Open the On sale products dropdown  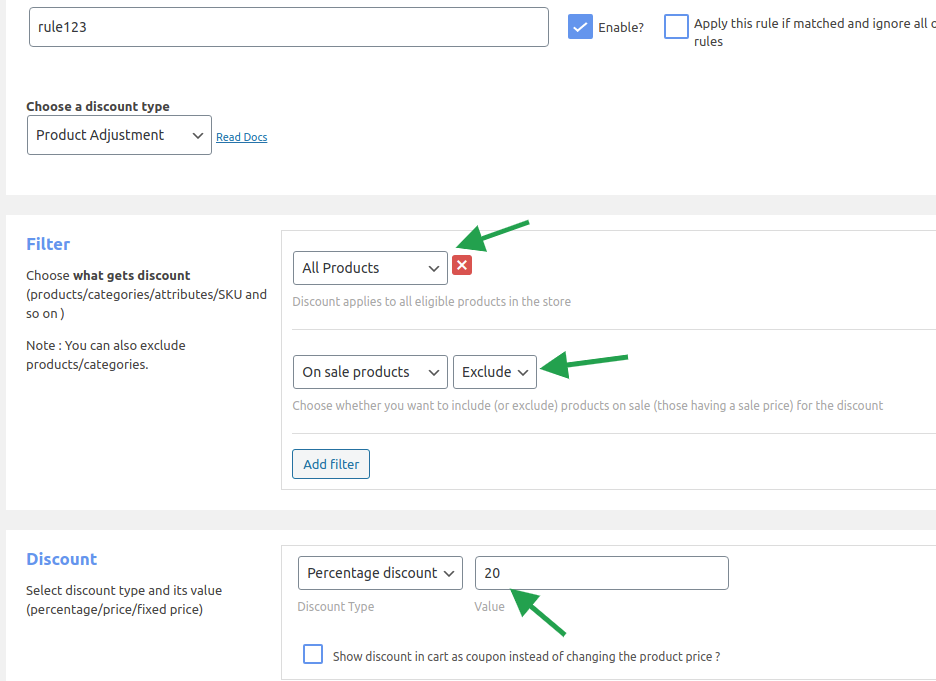(370, 372)
